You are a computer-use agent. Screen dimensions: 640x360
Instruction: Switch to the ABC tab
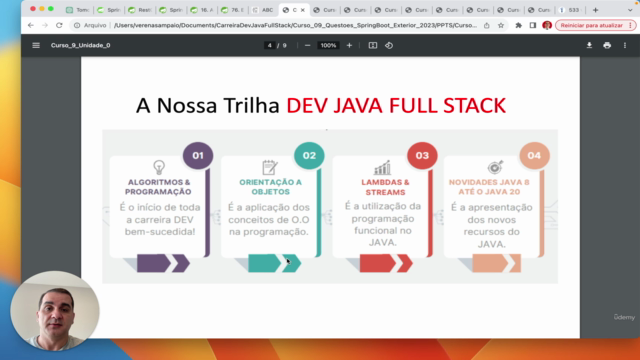(x=263, y=10)
